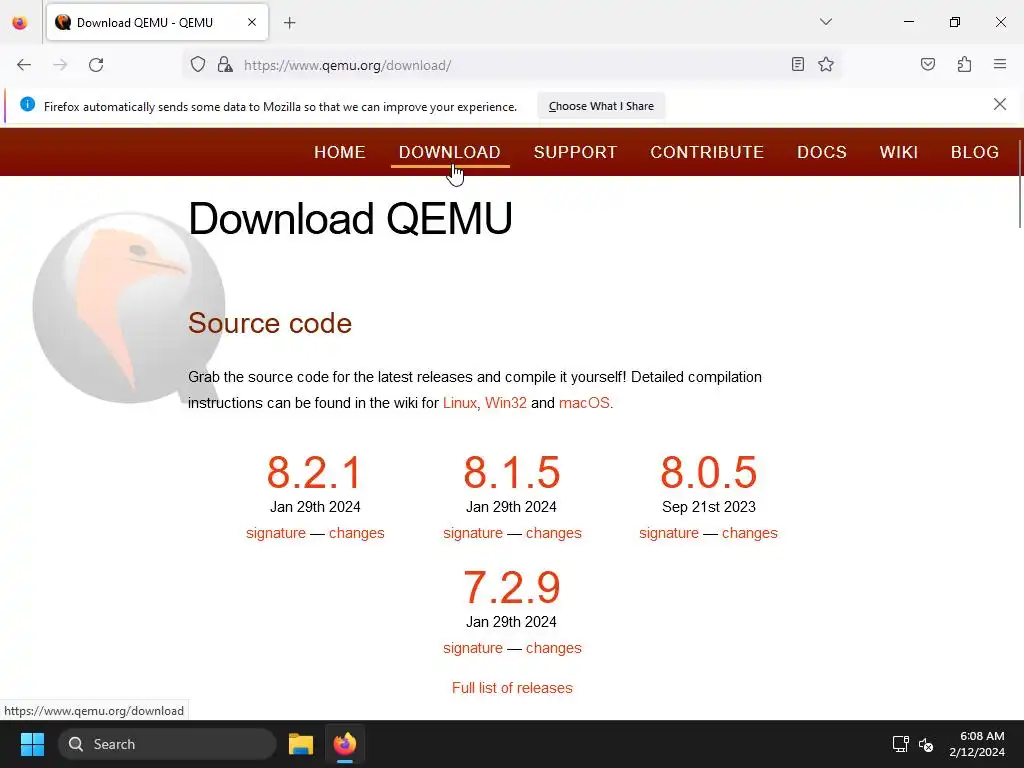Click the Download QEMU page heading
Viewport: 1024px width, 768px height.
click(x=350, y=218)
